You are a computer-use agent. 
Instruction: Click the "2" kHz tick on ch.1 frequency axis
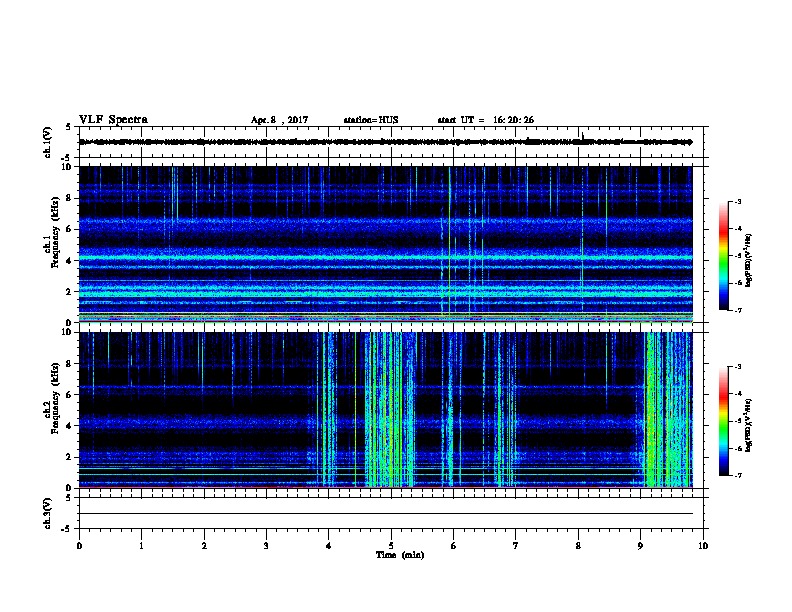coord(69,291)
